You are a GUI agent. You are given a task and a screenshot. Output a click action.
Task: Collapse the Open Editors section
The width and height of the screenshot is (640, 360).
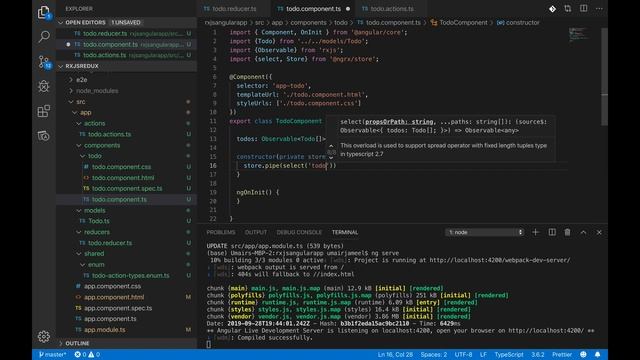pos(61,22)
